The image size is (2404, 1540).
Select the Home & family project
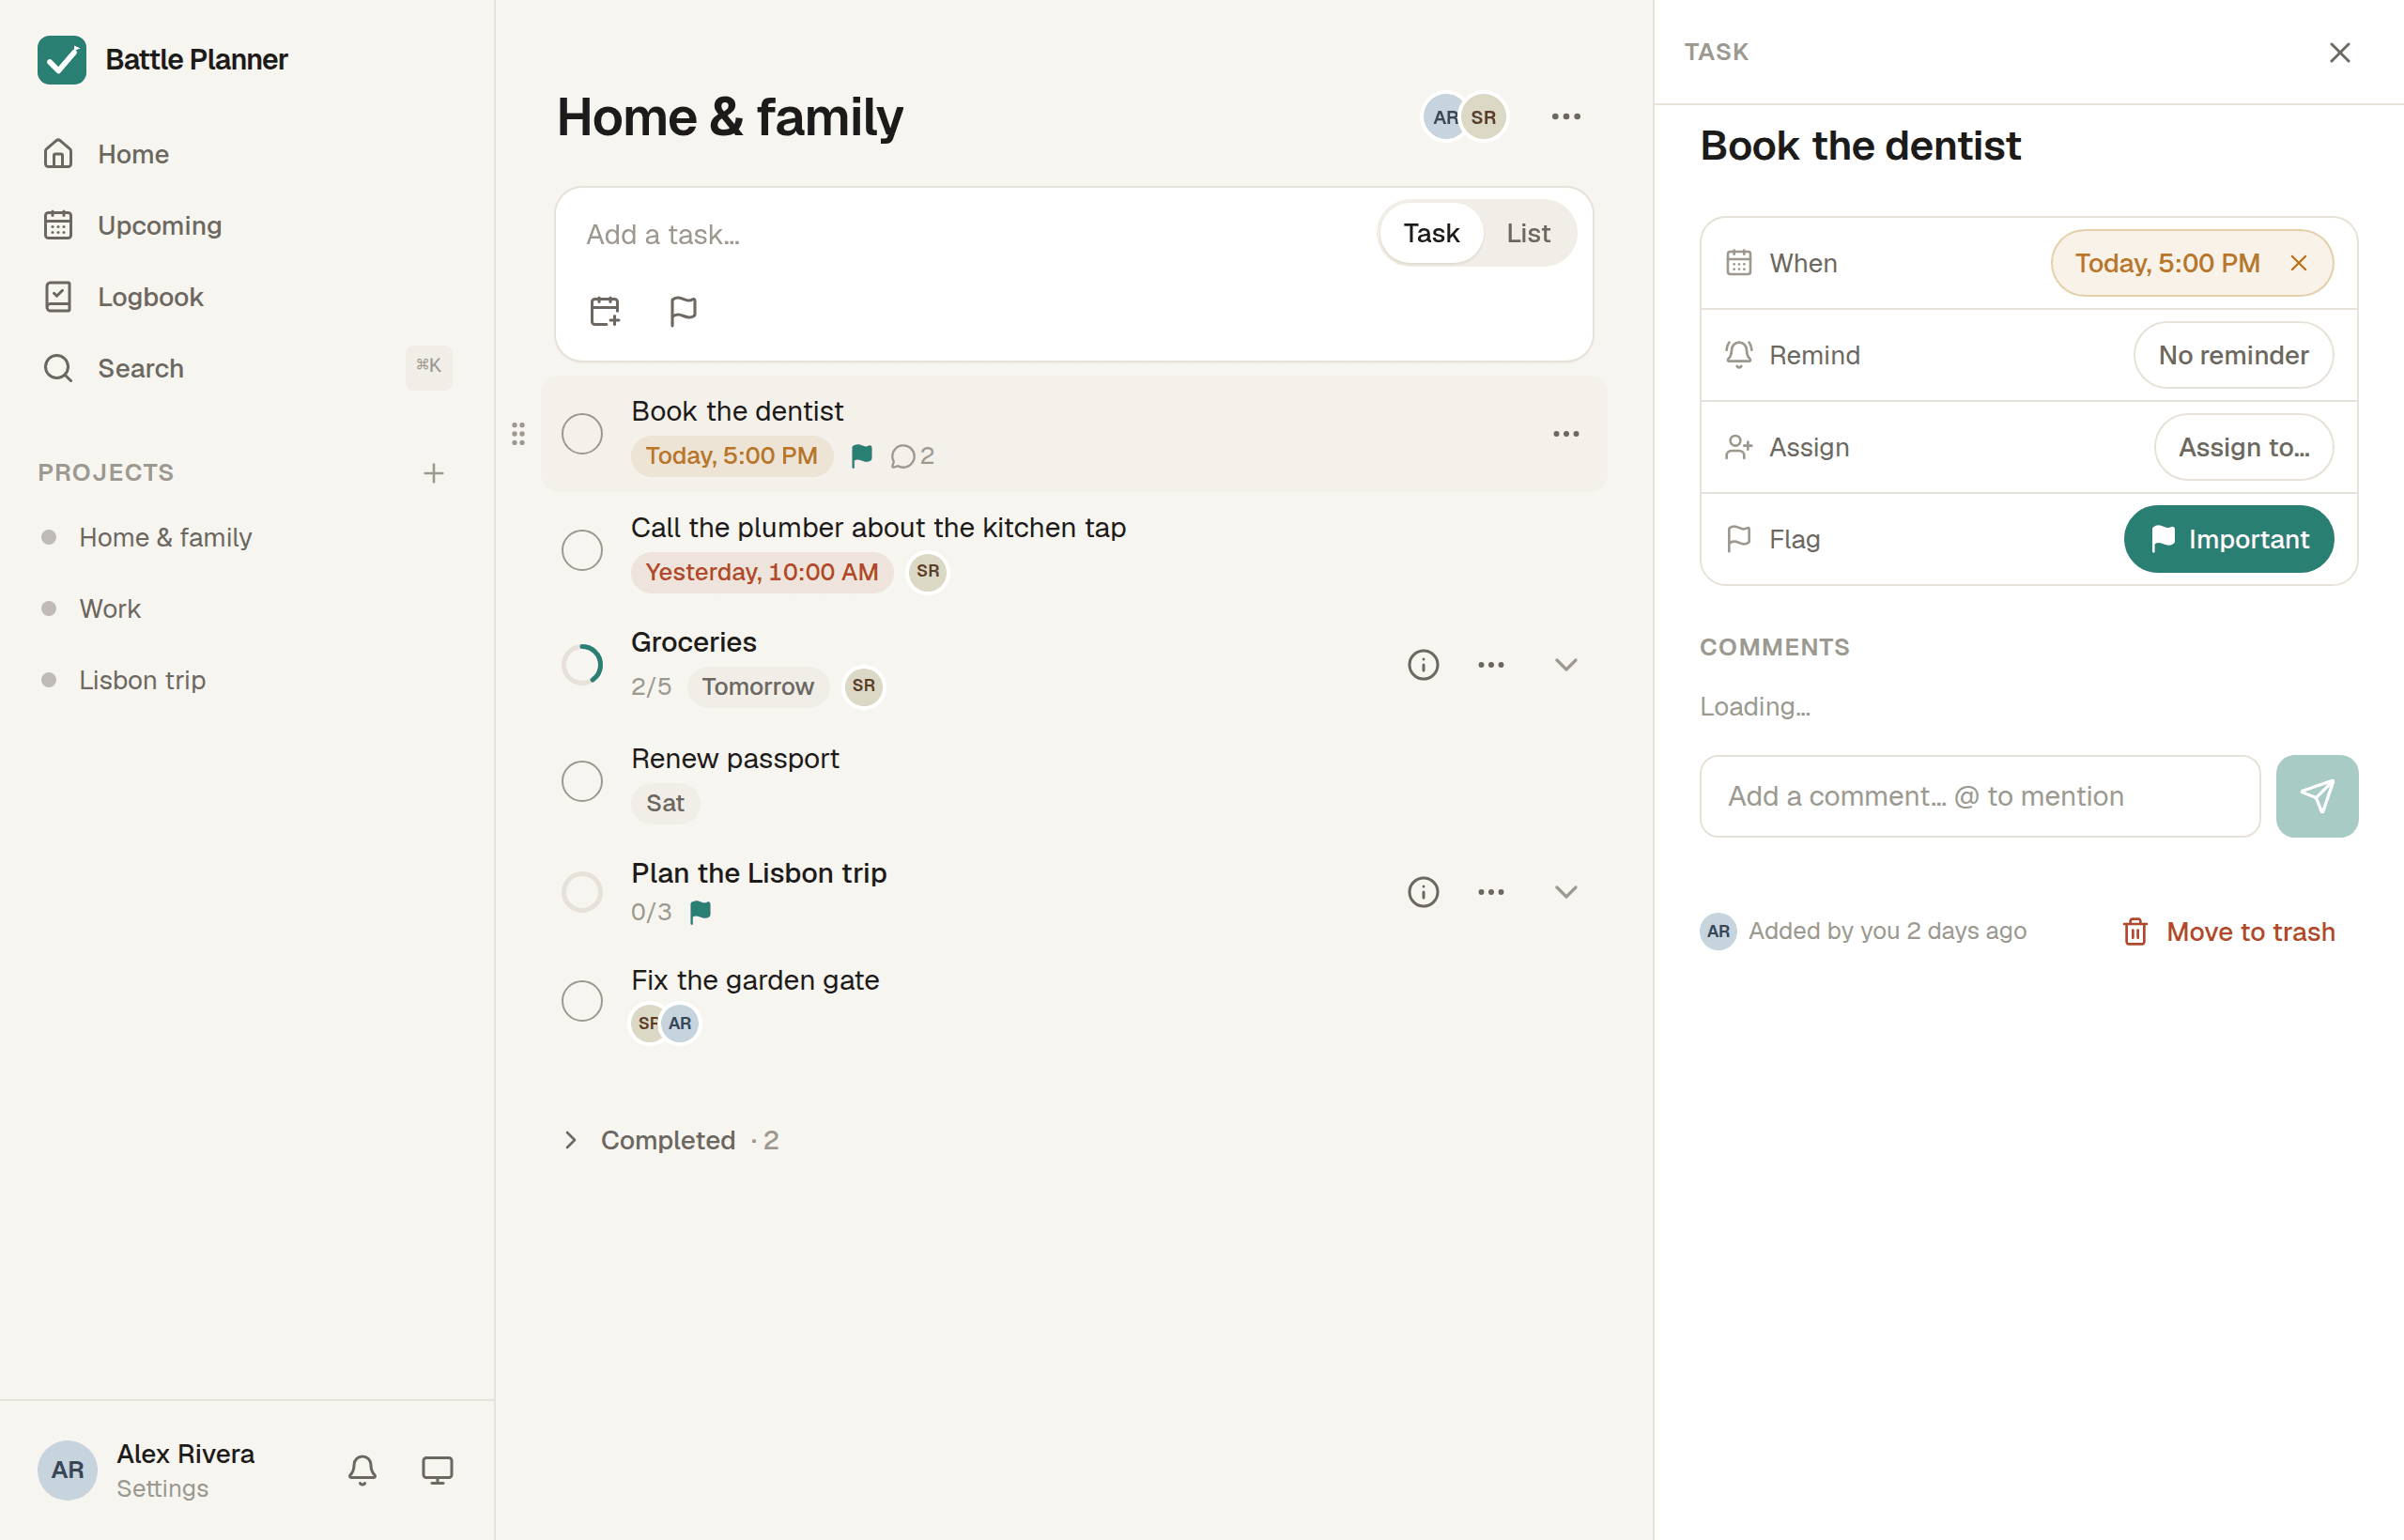[x=247, y=537]
